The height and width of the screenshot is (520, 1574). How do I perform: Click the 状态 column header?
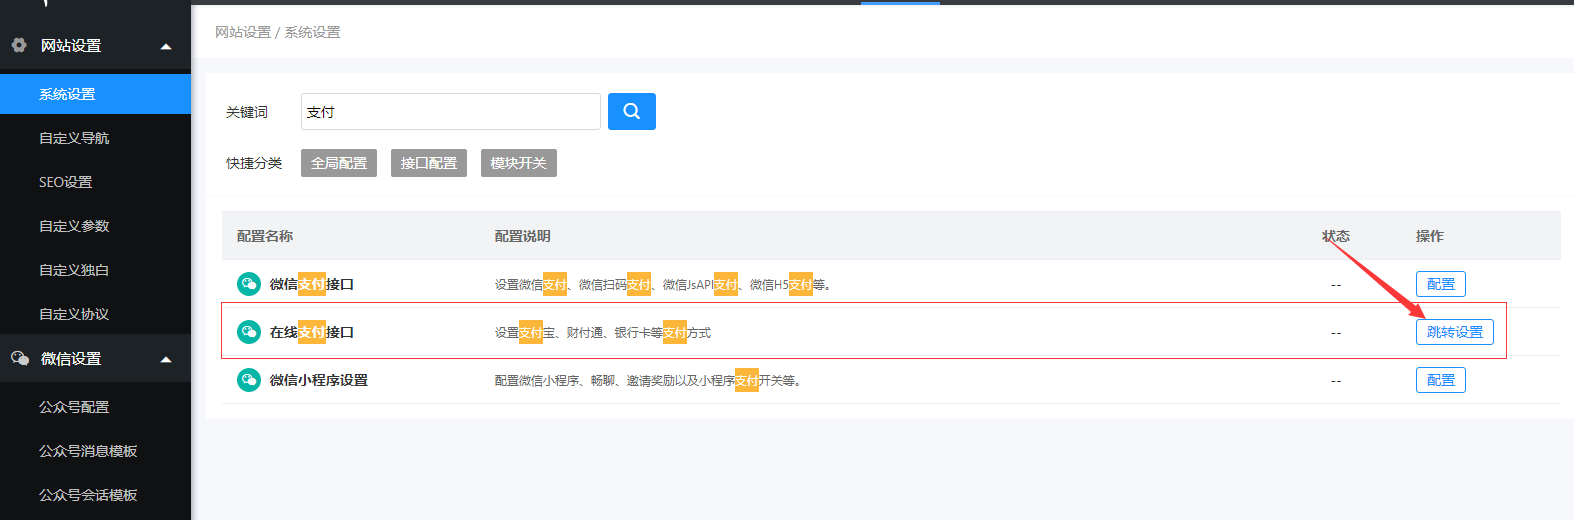pyautogui.click(x=1336, y=236)
